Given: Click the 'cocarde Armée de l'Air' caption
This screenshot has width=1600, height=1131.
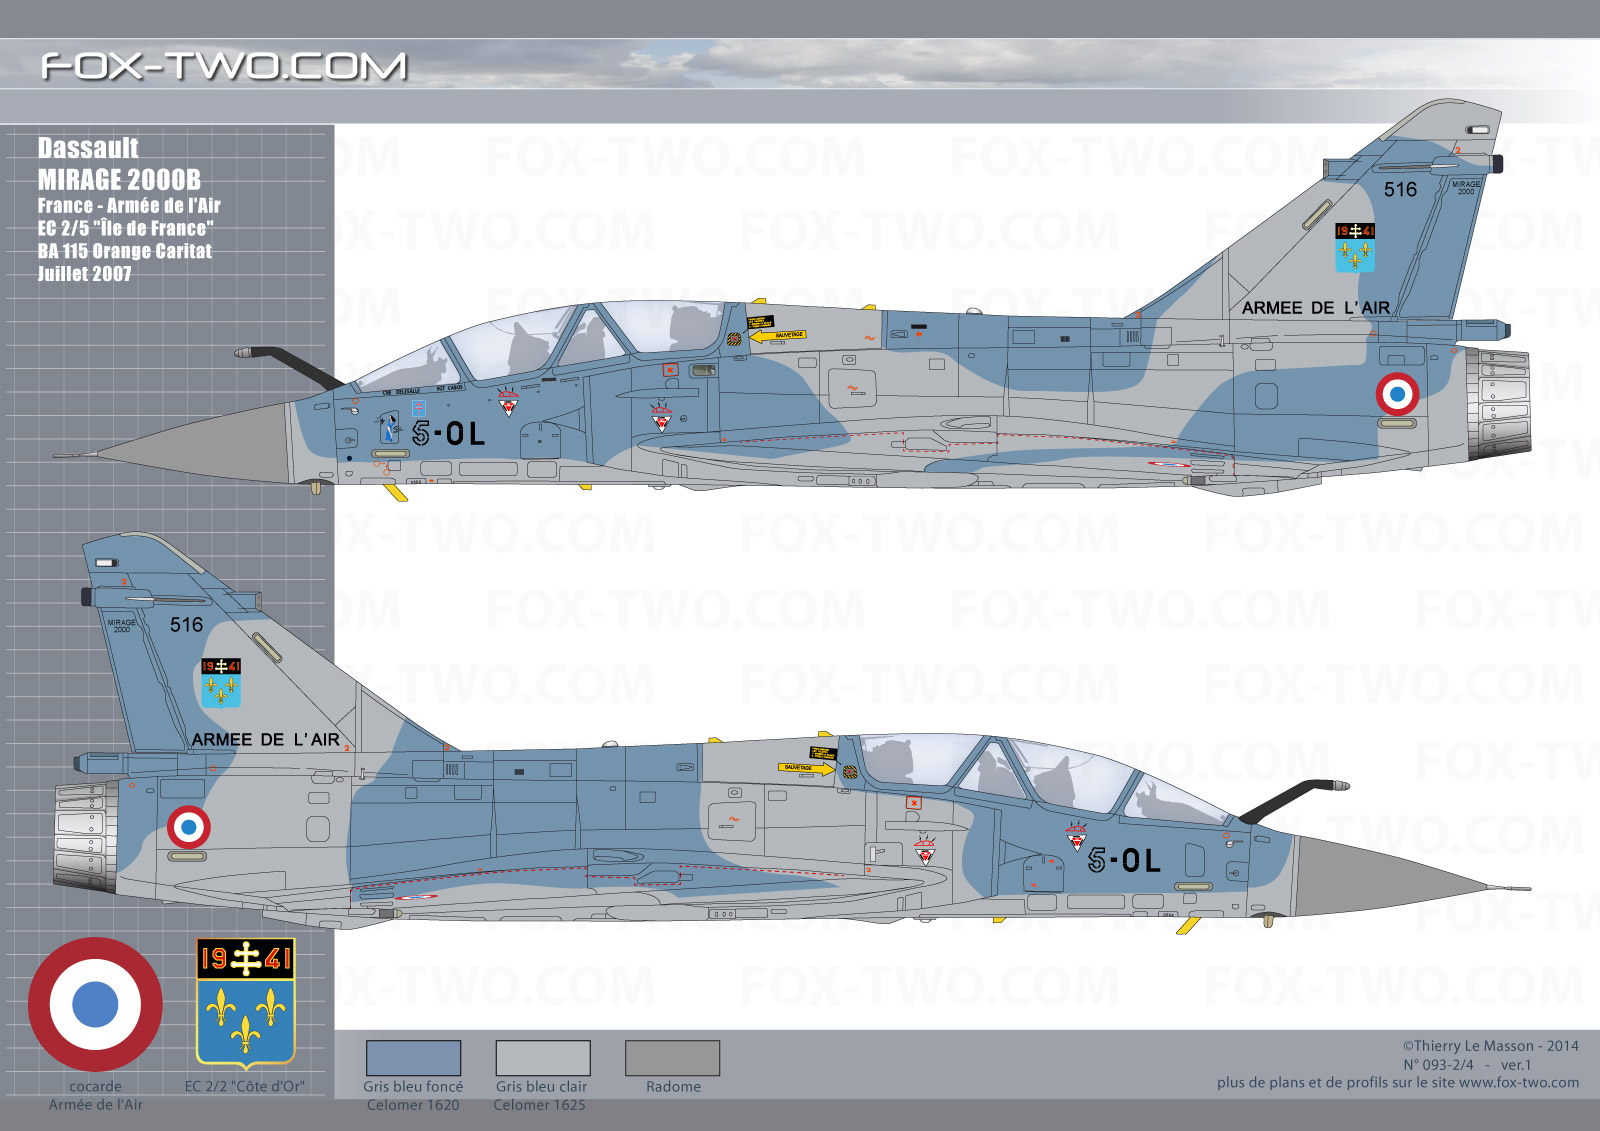Looking at the screenshot, I should [95, 1095].
